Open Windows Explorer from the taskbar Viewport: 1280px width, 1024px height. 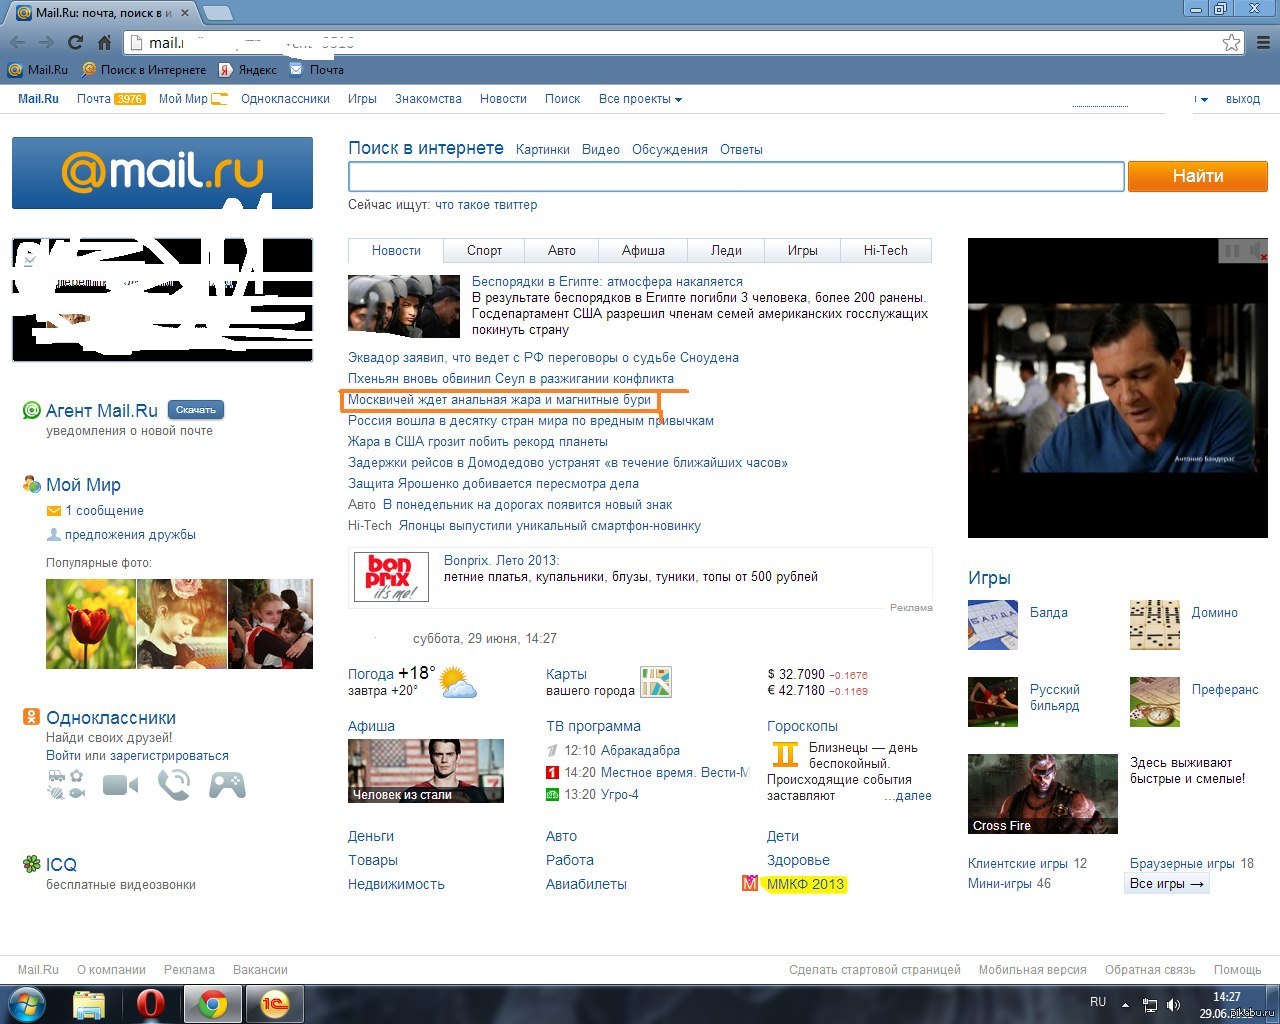tap(89, 1004)
